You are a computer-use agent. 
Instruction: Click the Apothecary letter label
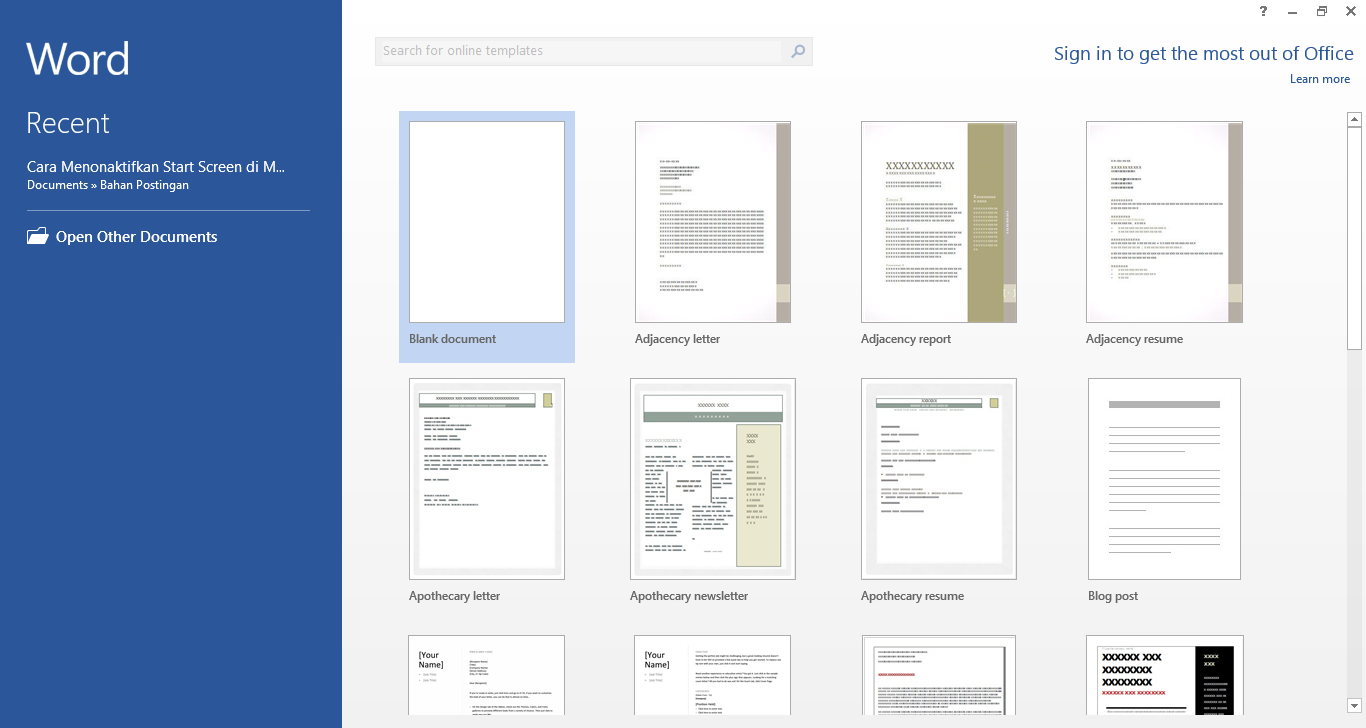coord(454,596)
